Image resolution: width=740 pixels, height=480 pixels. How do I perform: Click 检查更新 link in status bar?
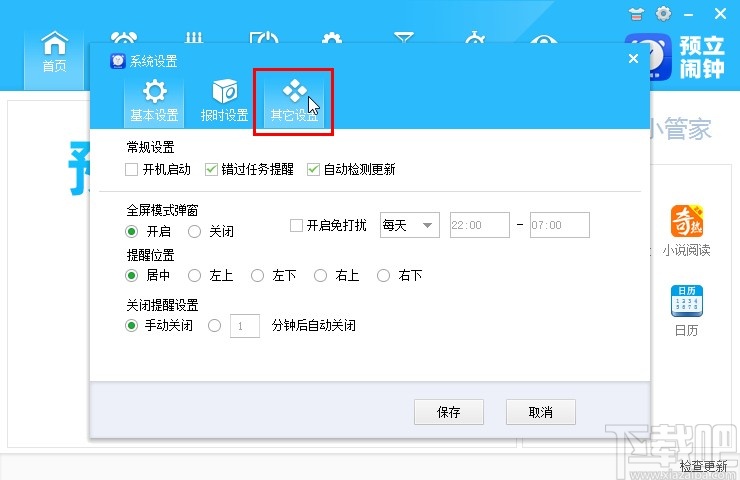pos(703,466)
